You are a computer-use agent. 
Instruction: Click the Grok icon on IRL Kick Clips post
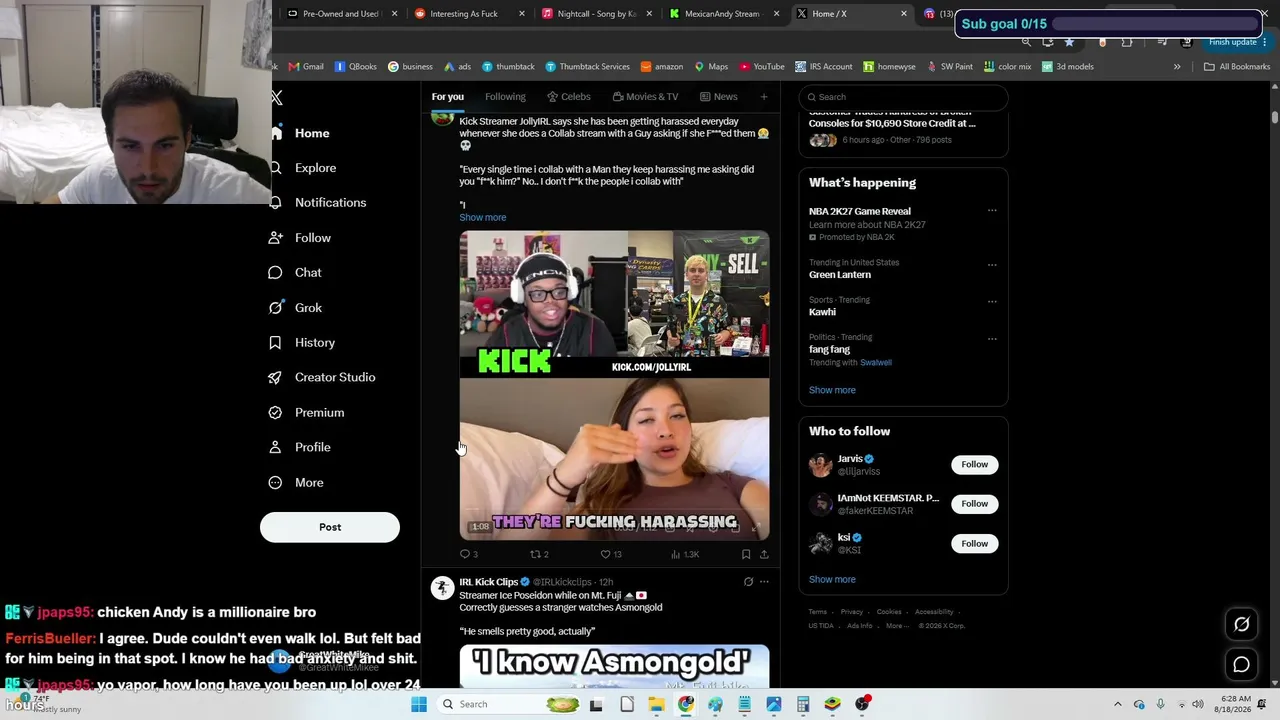click(748, 582)
